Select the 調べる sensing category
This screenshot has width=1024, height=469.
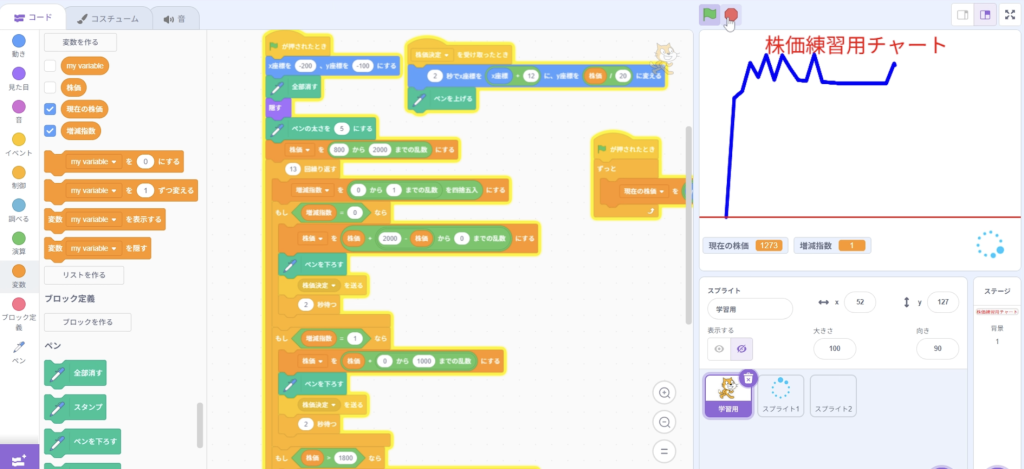[19, 210]
